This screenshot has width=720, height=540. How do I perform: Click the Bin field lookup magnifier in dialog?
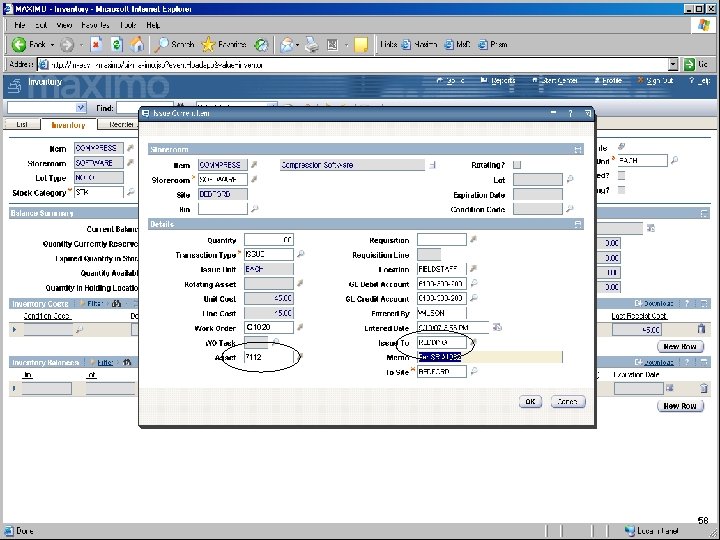[x=254, y=209]
